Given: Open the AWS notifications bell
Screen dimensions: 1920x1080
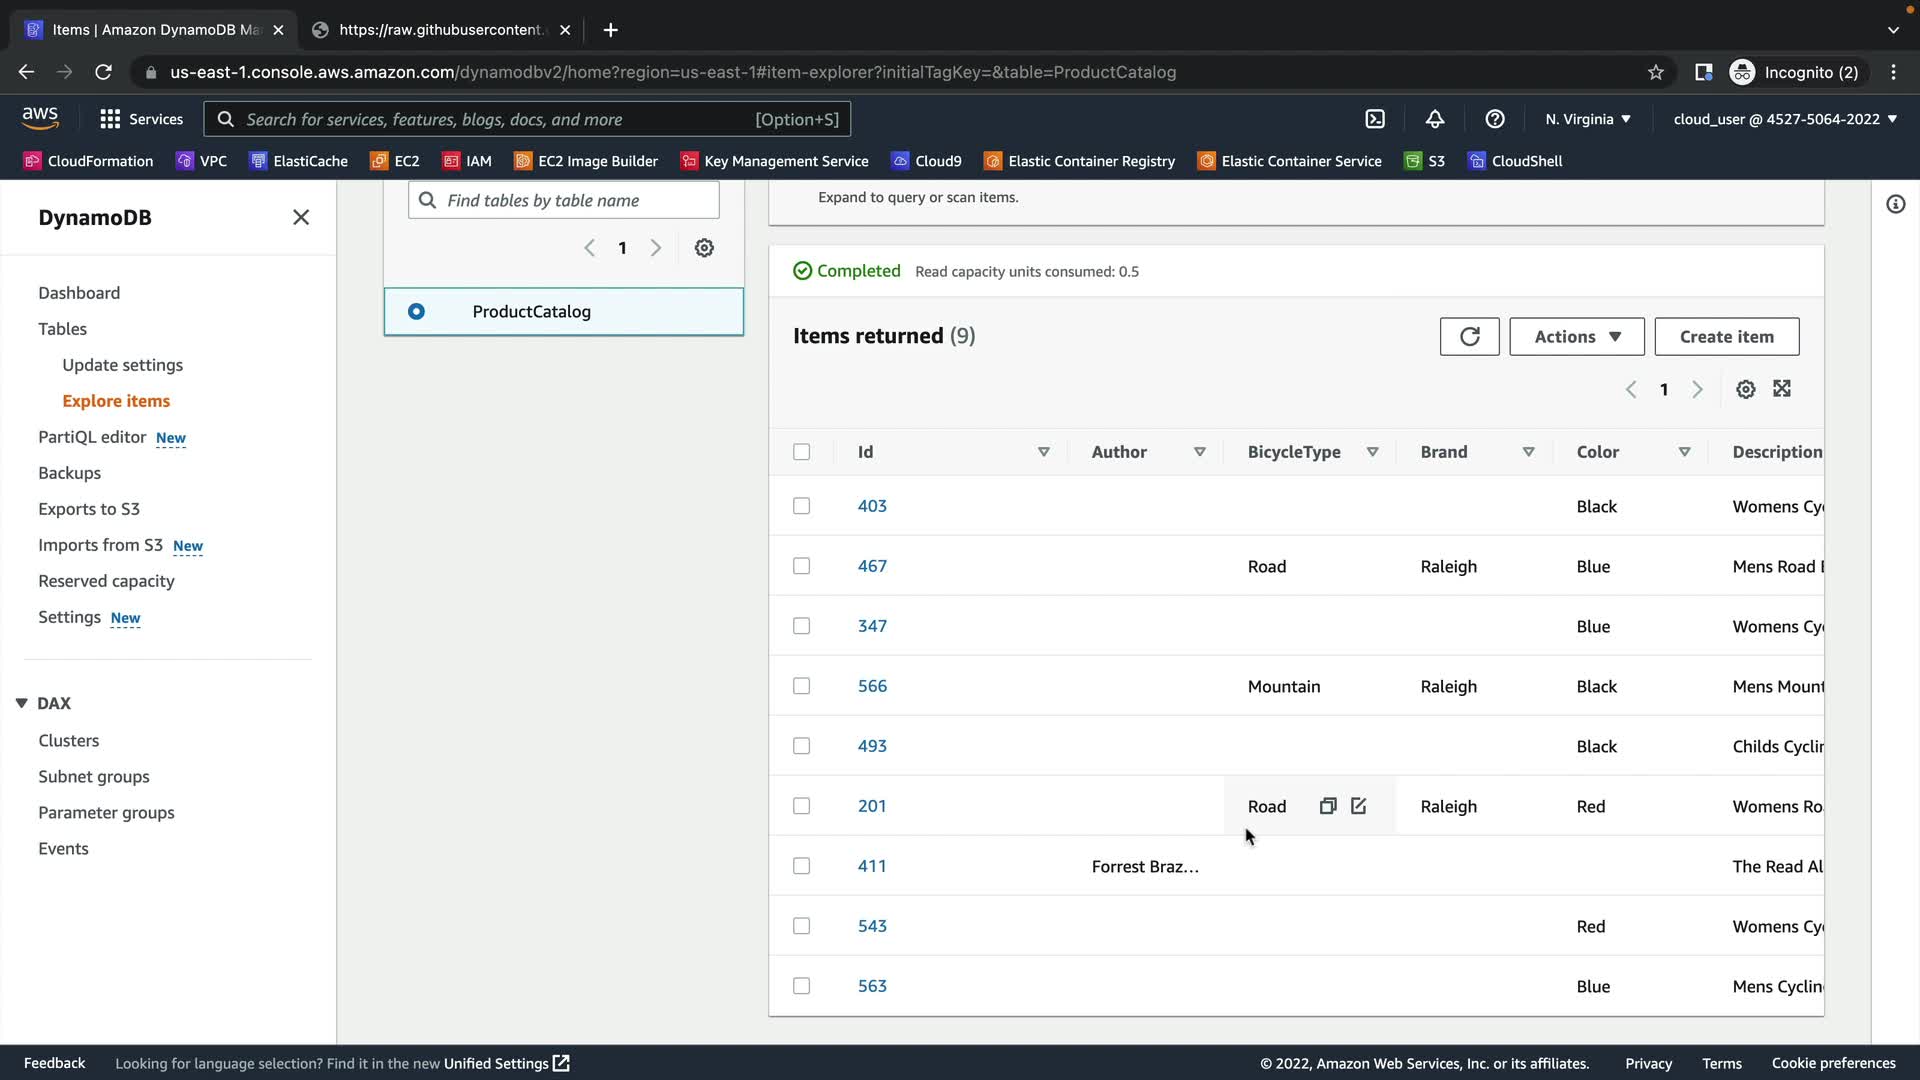Looking at the screenshot, I should [1435, 119].
